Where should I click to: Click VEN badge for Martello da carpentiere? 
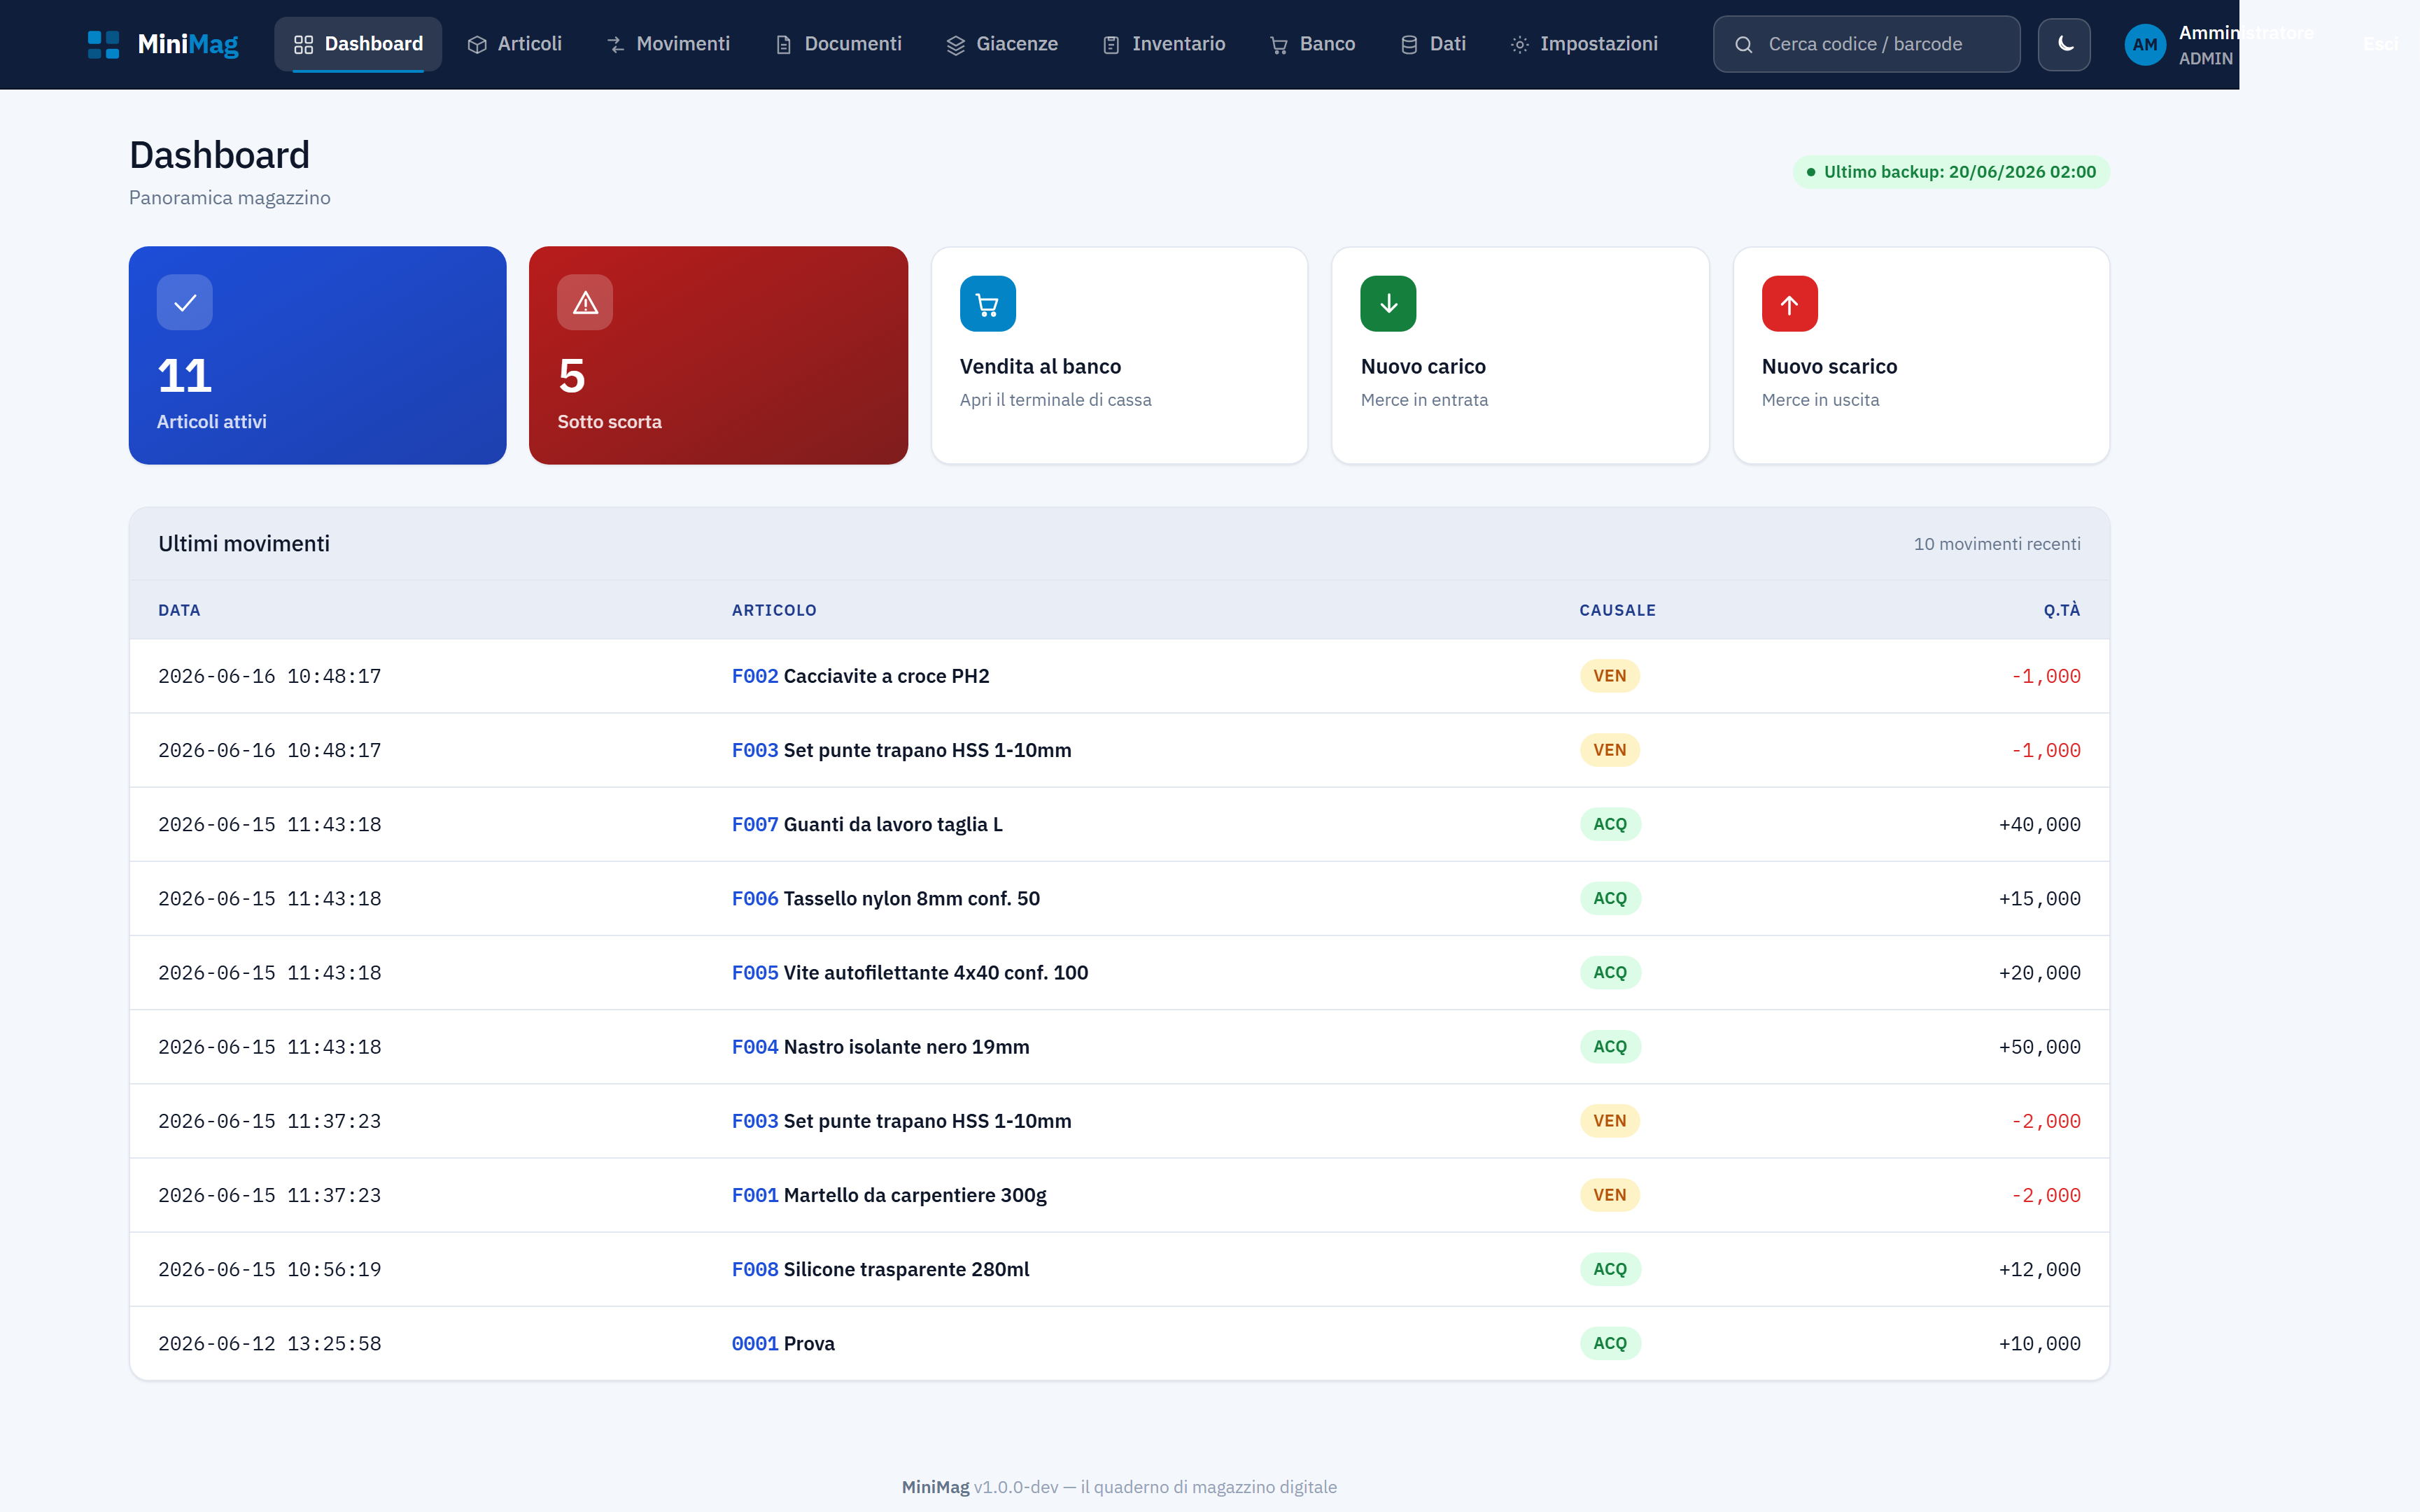1609,1195
